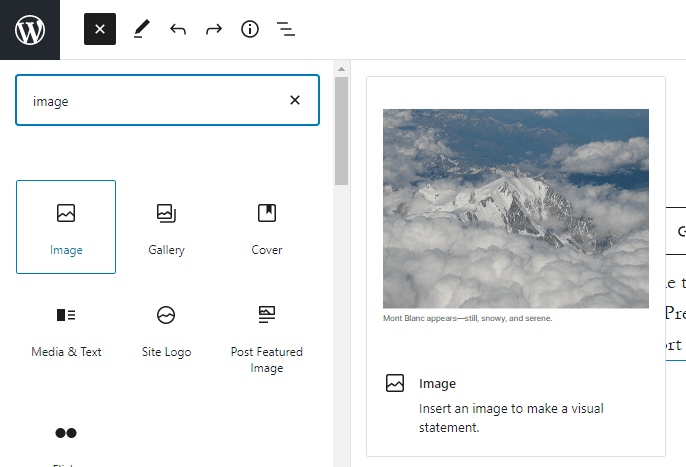
Task: Select the Edit pencil tool
Action: click(141, 30)
